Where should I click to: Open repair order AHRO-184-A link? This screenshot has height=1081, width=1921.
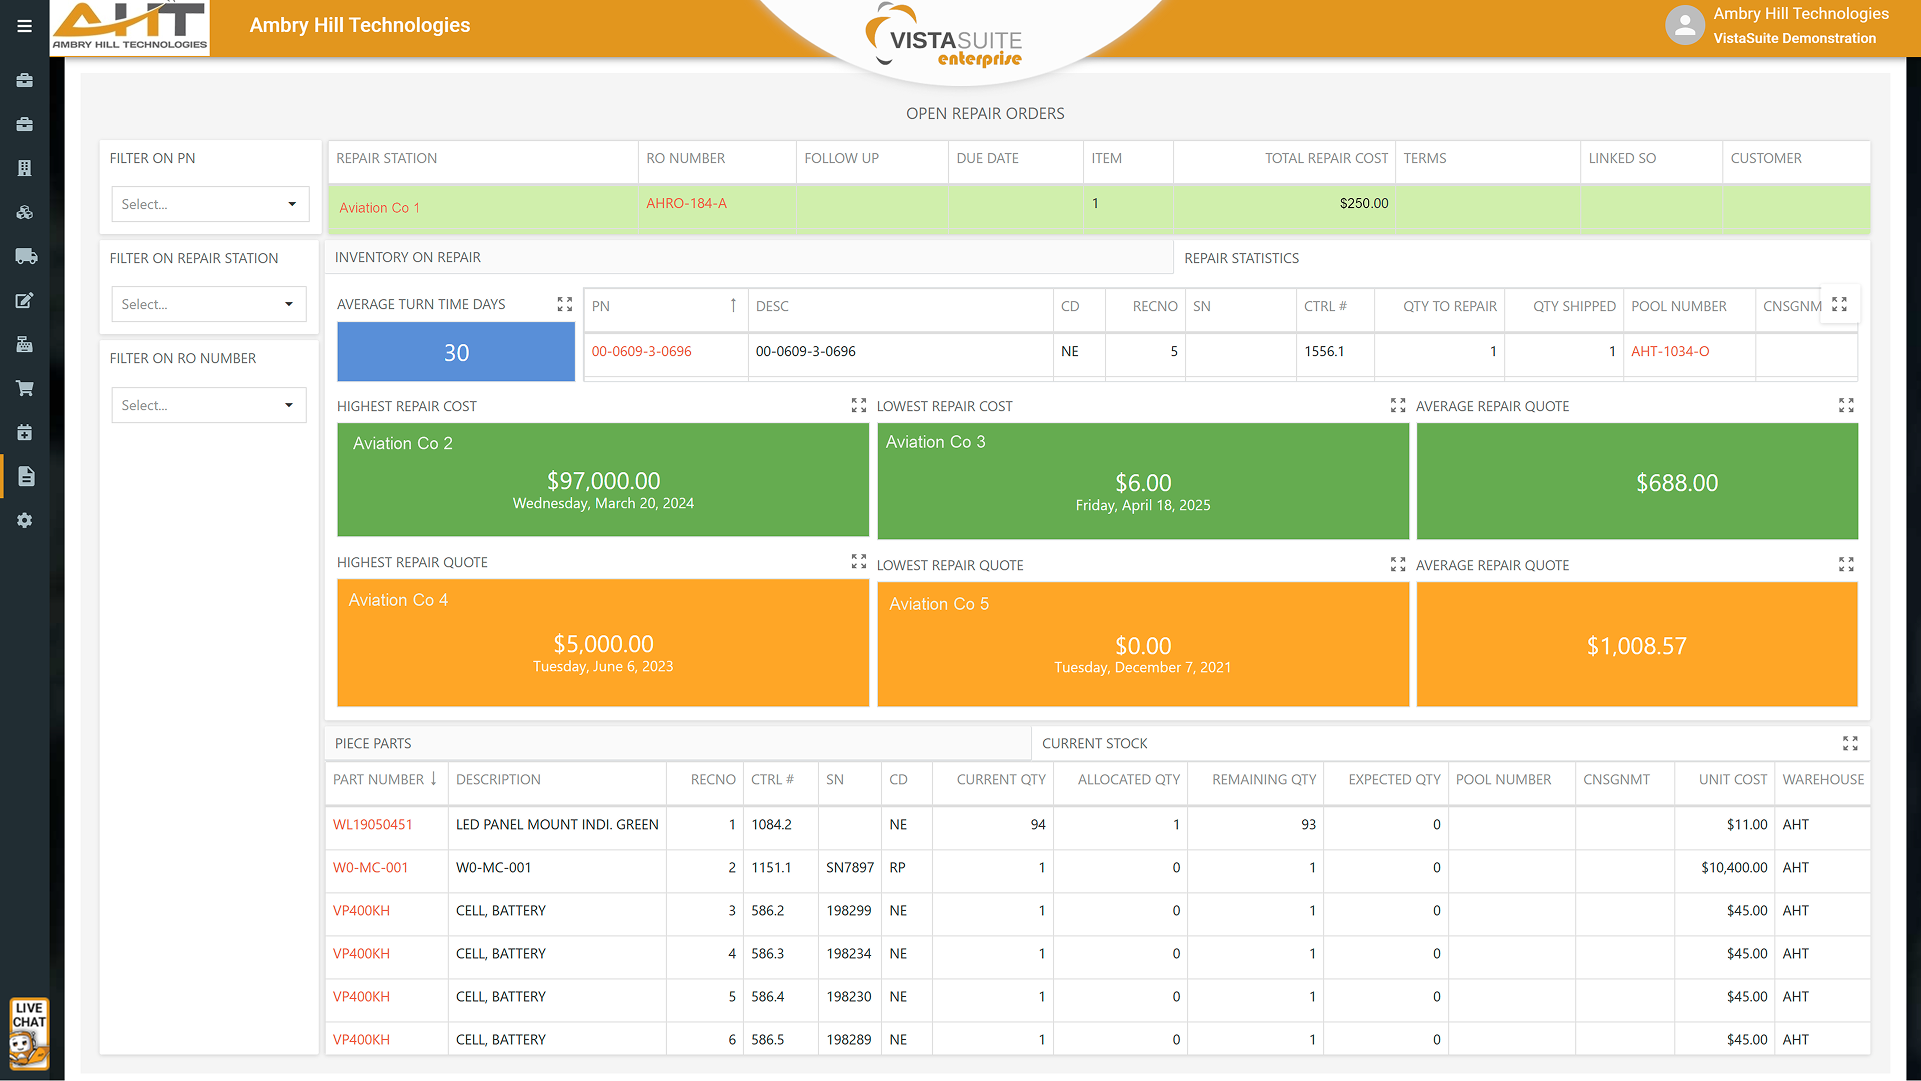coord(686,203)
